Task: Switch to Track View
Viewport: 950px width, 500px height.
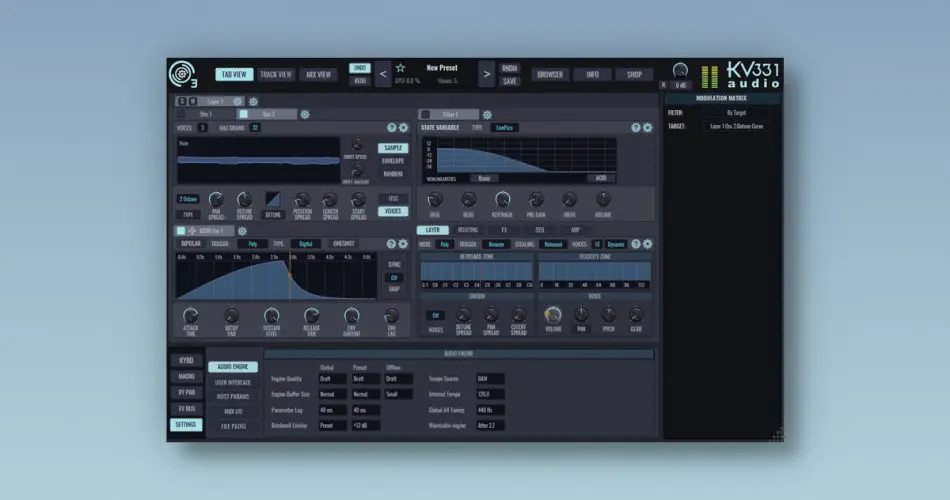Action: (276, 75)
